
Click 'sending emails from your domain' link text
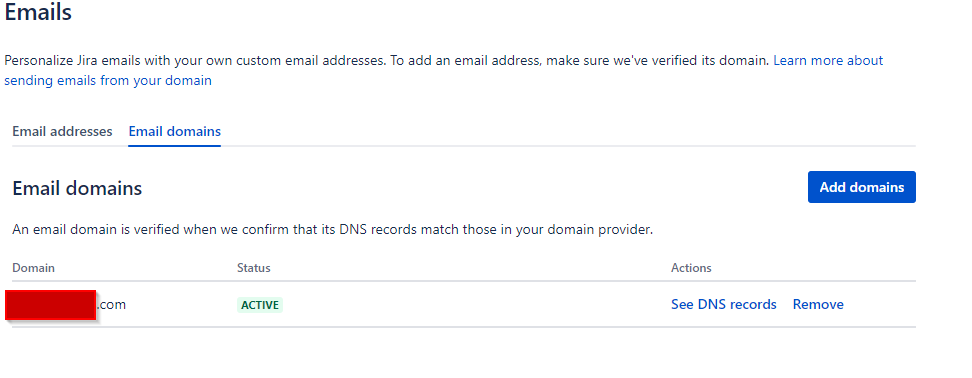tap(108, 81)
